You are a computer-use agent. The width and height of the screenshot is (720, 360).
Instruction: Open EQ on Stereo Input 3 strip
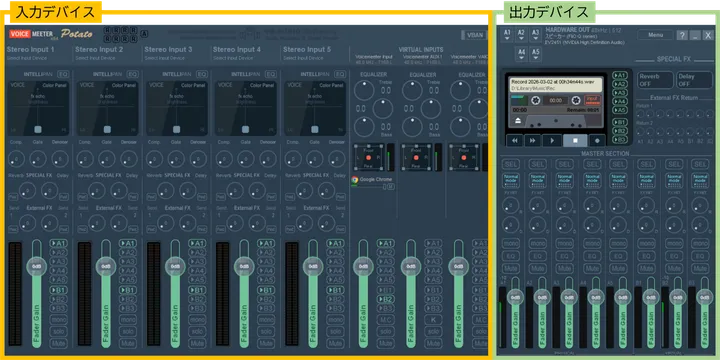(202, 74)
